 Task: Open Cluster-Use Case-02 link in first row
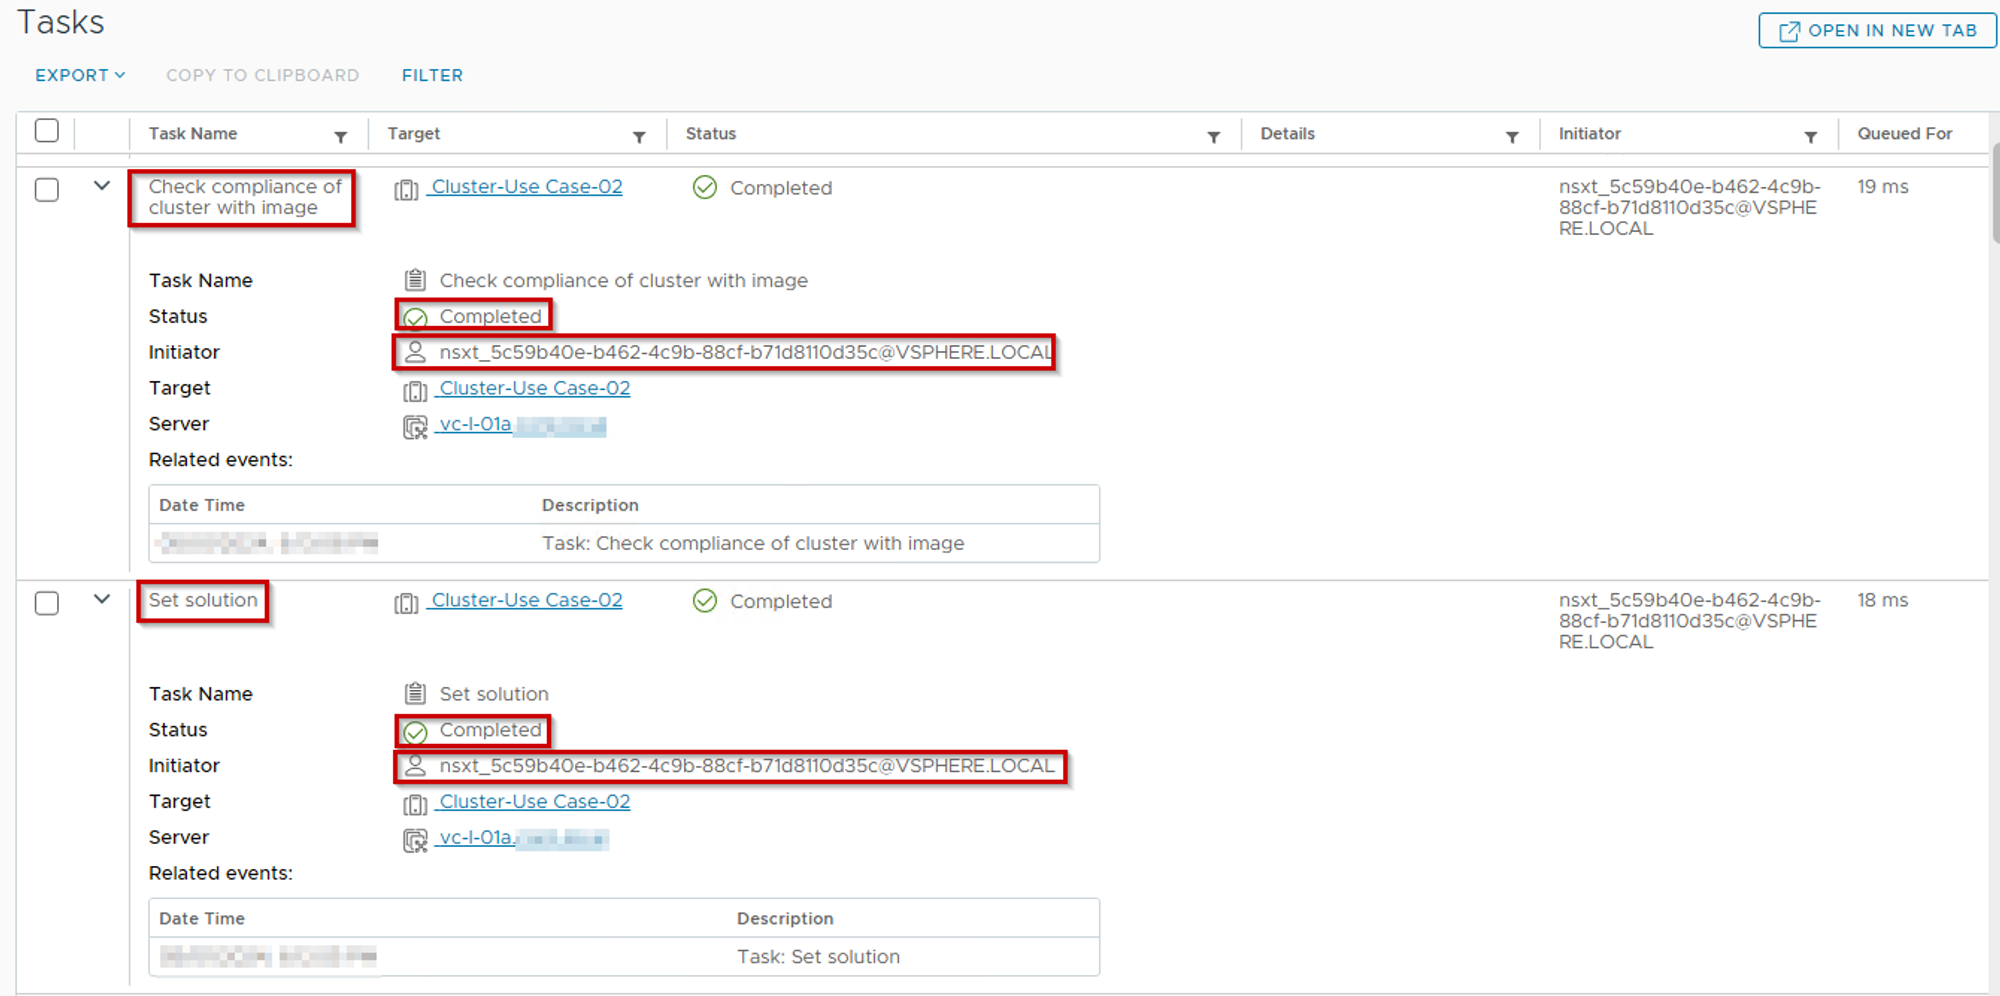(526, 187)
